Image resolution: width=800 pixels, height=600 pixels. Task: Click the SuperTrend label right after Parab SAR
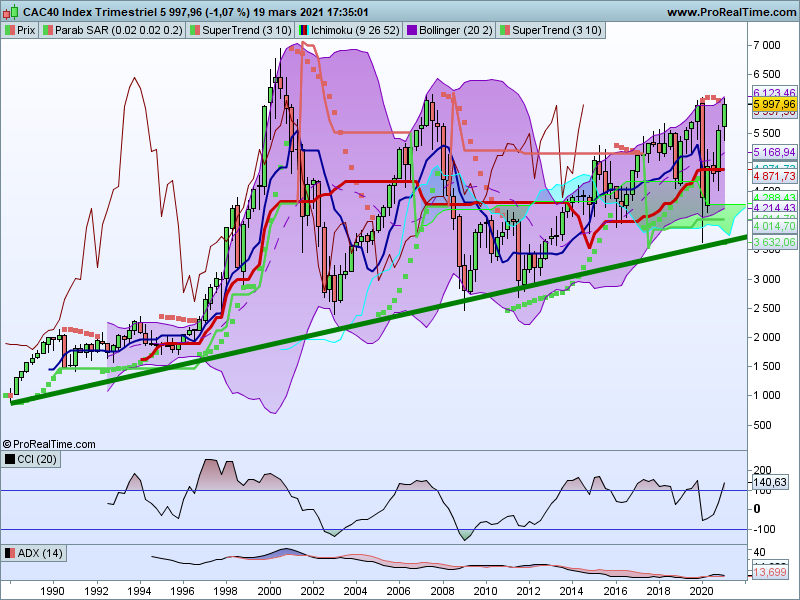point(241,30)
